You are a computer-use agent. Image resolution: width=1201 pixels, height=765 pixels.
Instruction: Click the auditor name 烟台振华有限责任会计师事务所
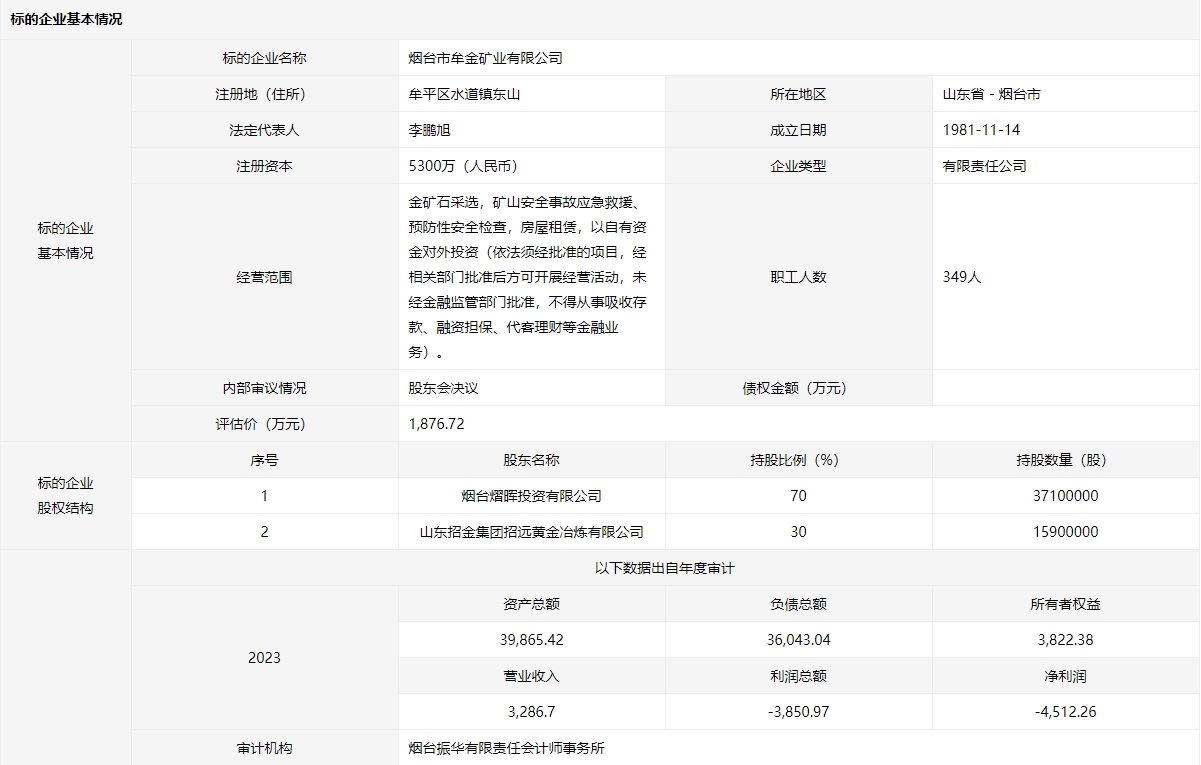507,748
